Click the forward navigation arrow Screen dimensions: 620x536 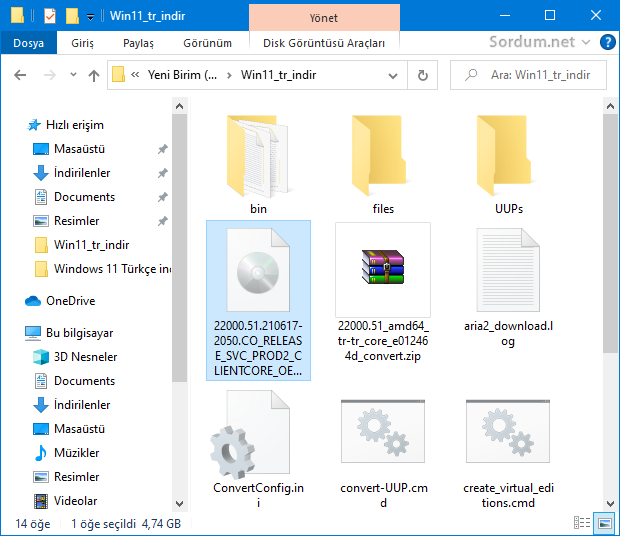[x=49, y=75]
